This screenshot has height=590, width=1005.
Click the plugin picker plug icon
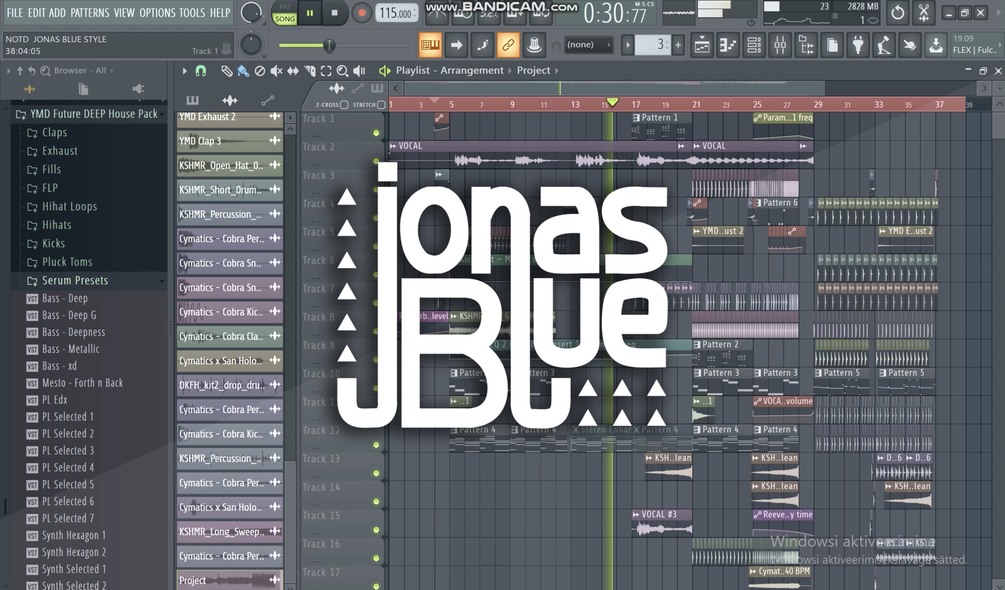click(858, 45)
